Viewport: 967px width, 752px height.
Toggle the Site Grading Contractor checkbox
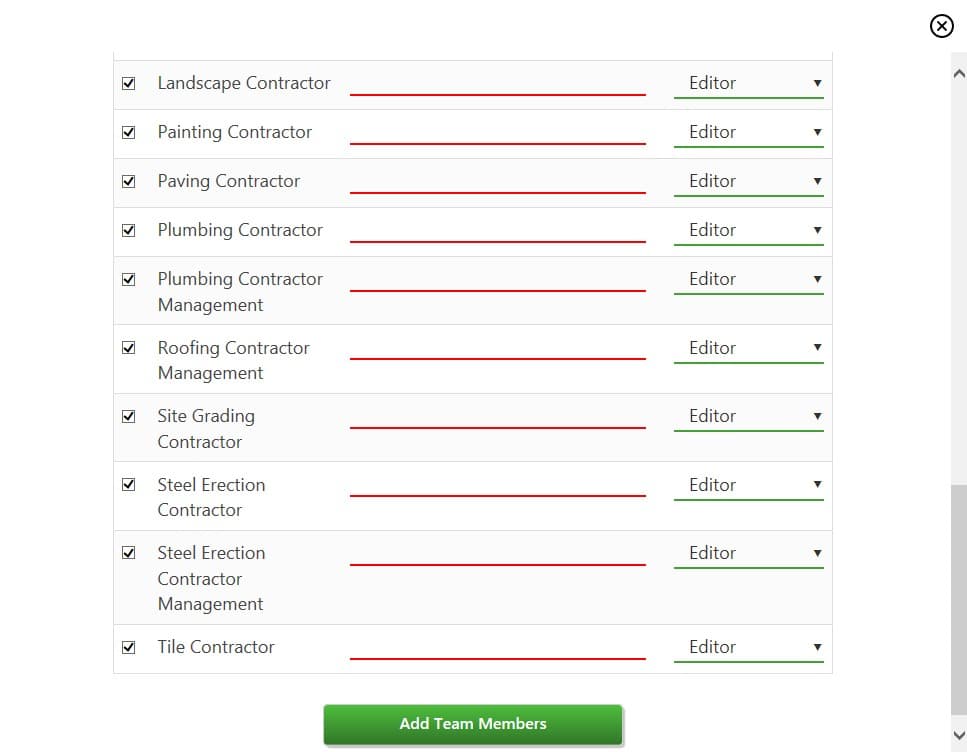coord(128,416)
